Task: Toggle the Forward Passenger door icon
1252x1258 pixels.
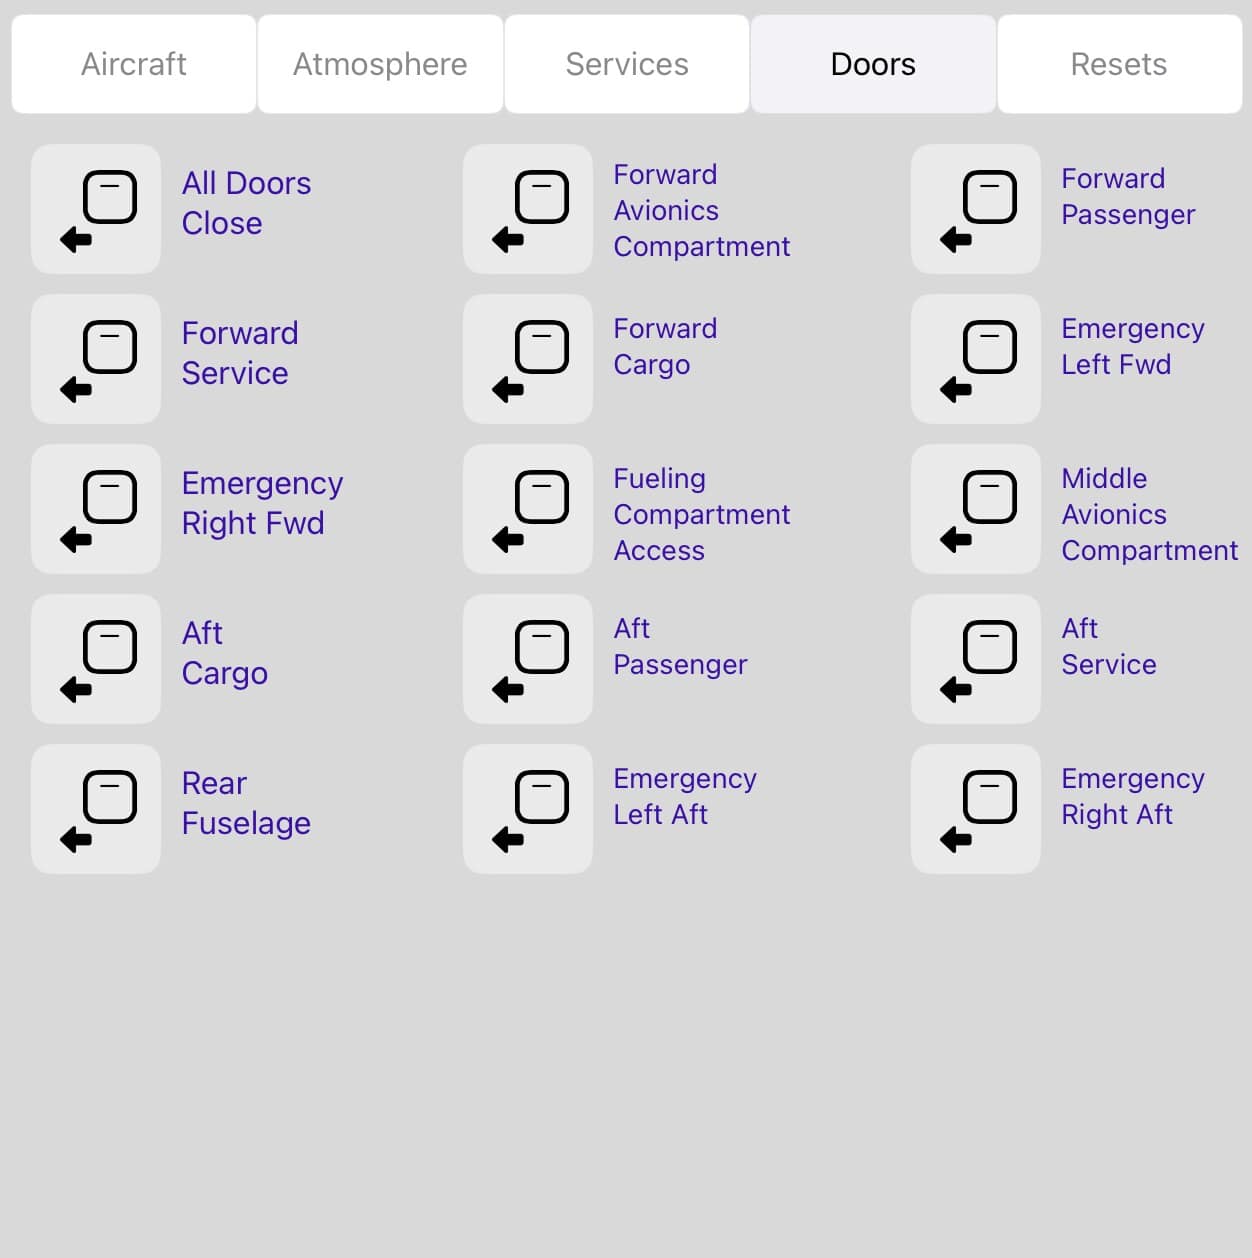Action: click(x=976, y=209)
